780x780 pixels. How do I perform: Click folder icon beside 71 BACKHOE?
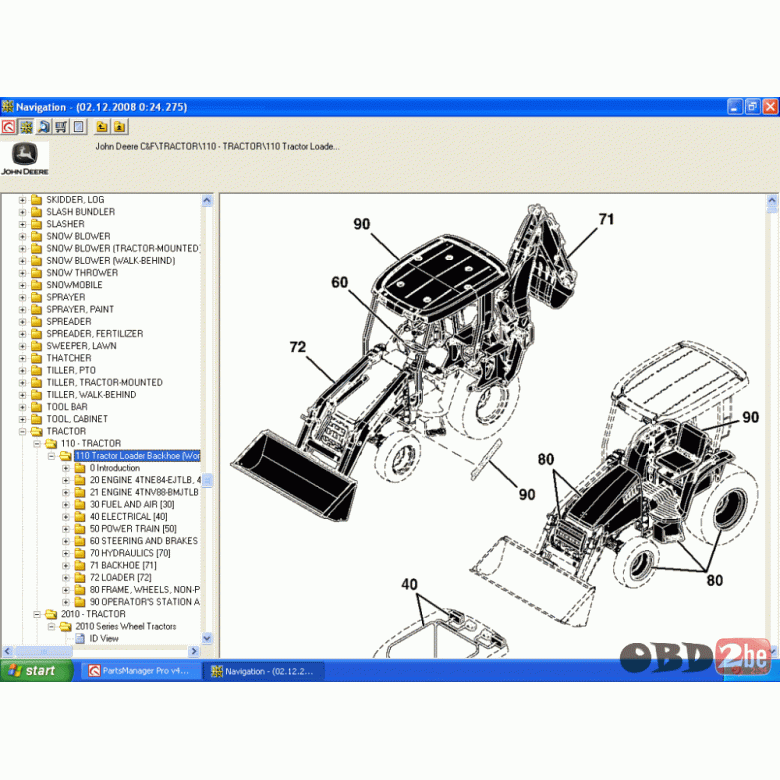pyautogui.click(x=80, y=565)
